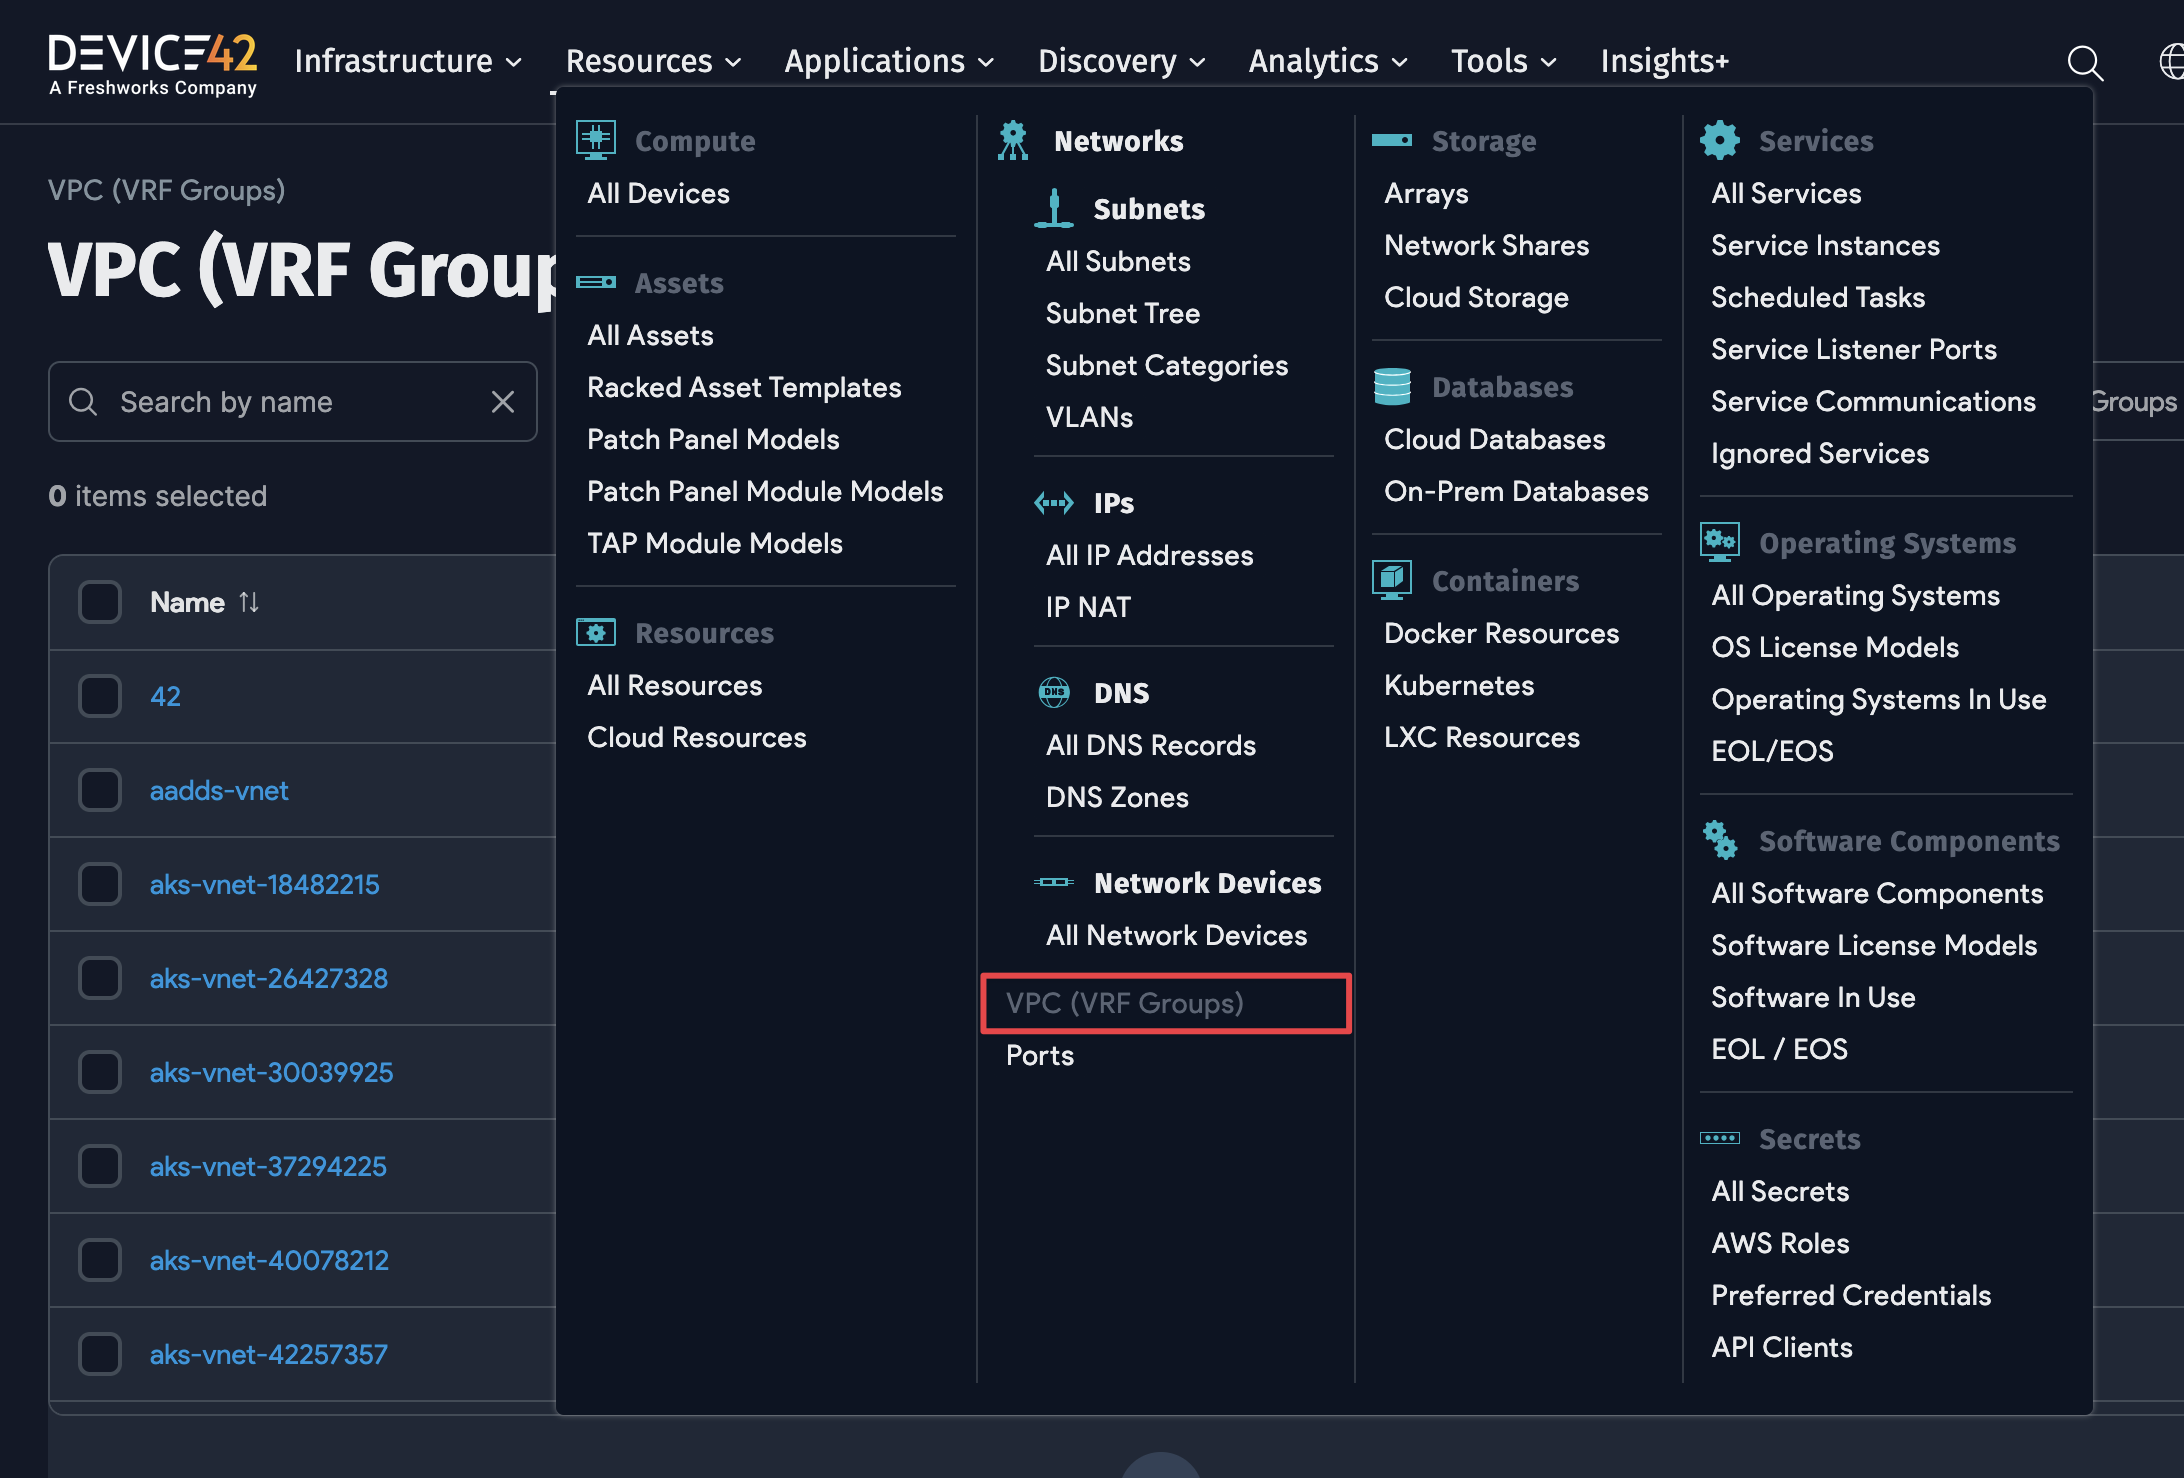
Task: Select all rows using the header checkbox
Action: (100, 602)
